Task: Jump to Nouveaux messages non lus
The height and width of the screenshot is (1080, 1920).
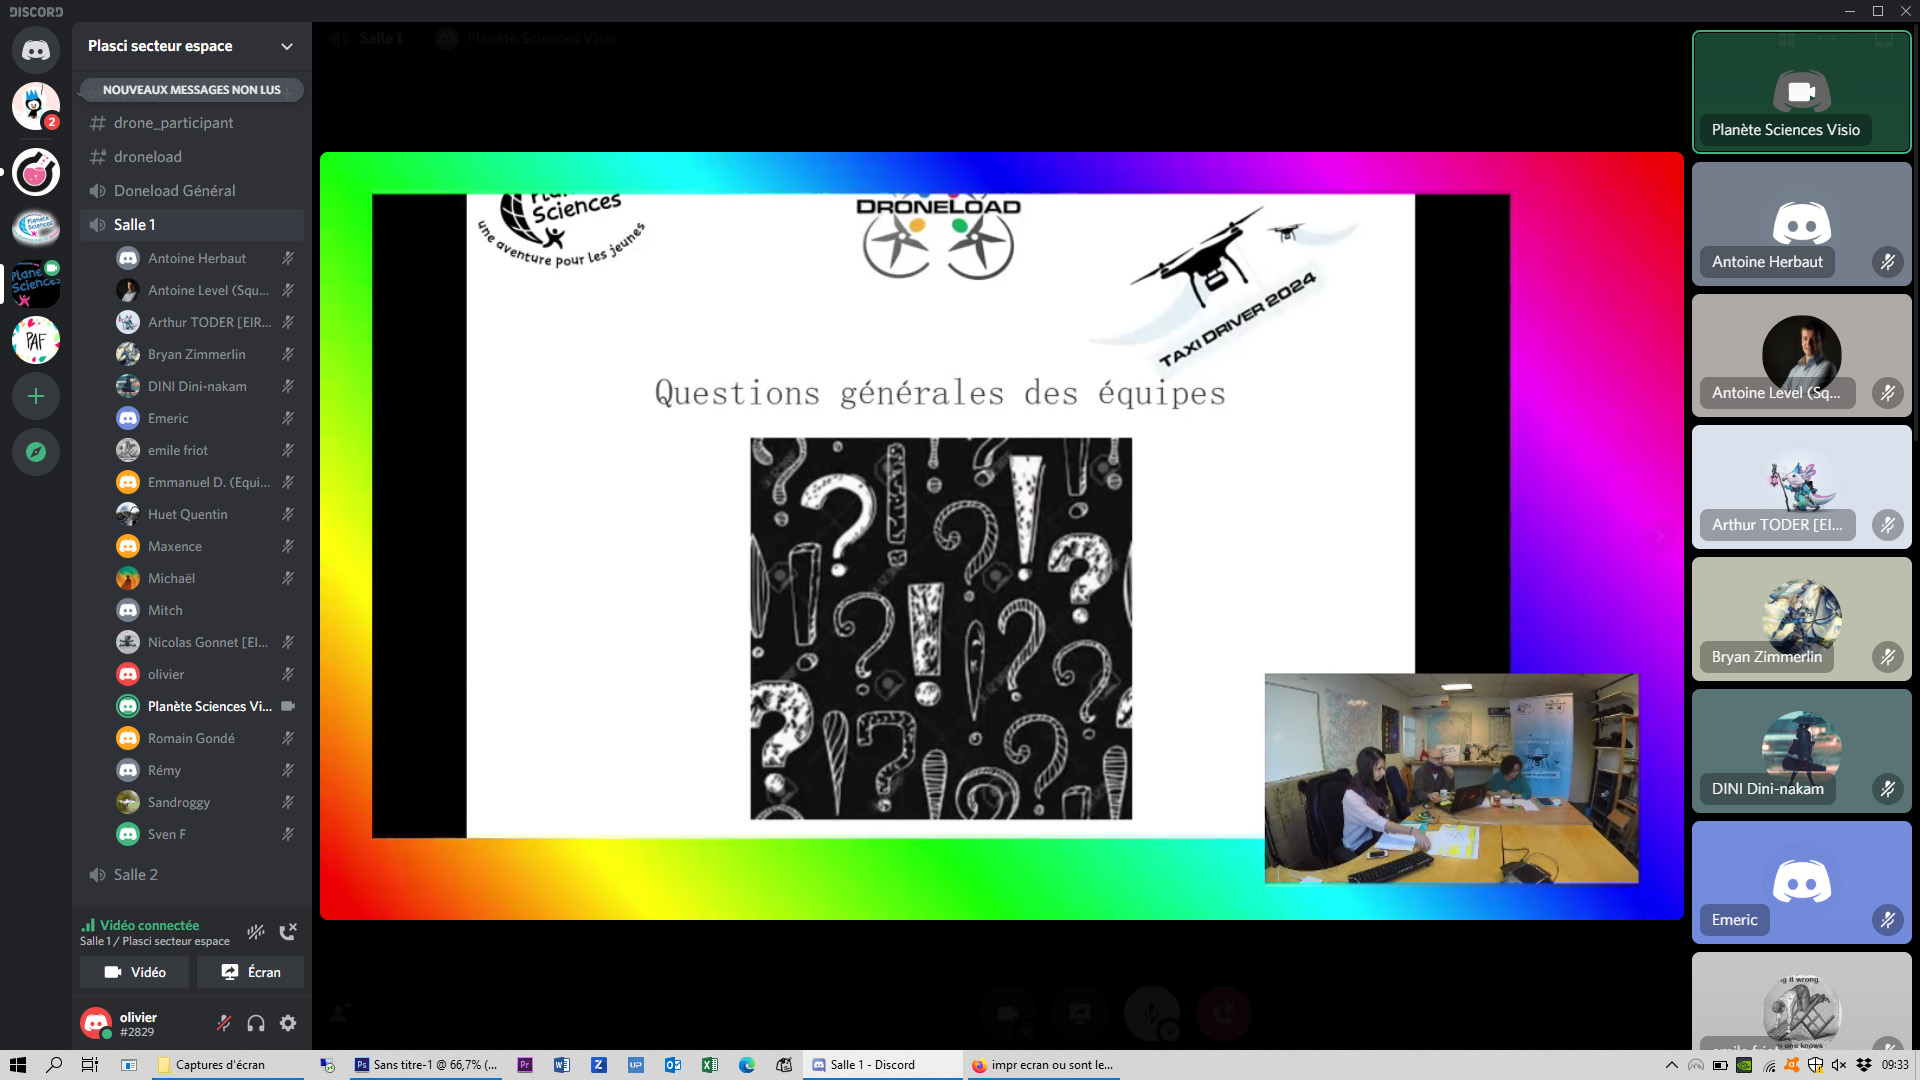Action: [x=192, y=90]
